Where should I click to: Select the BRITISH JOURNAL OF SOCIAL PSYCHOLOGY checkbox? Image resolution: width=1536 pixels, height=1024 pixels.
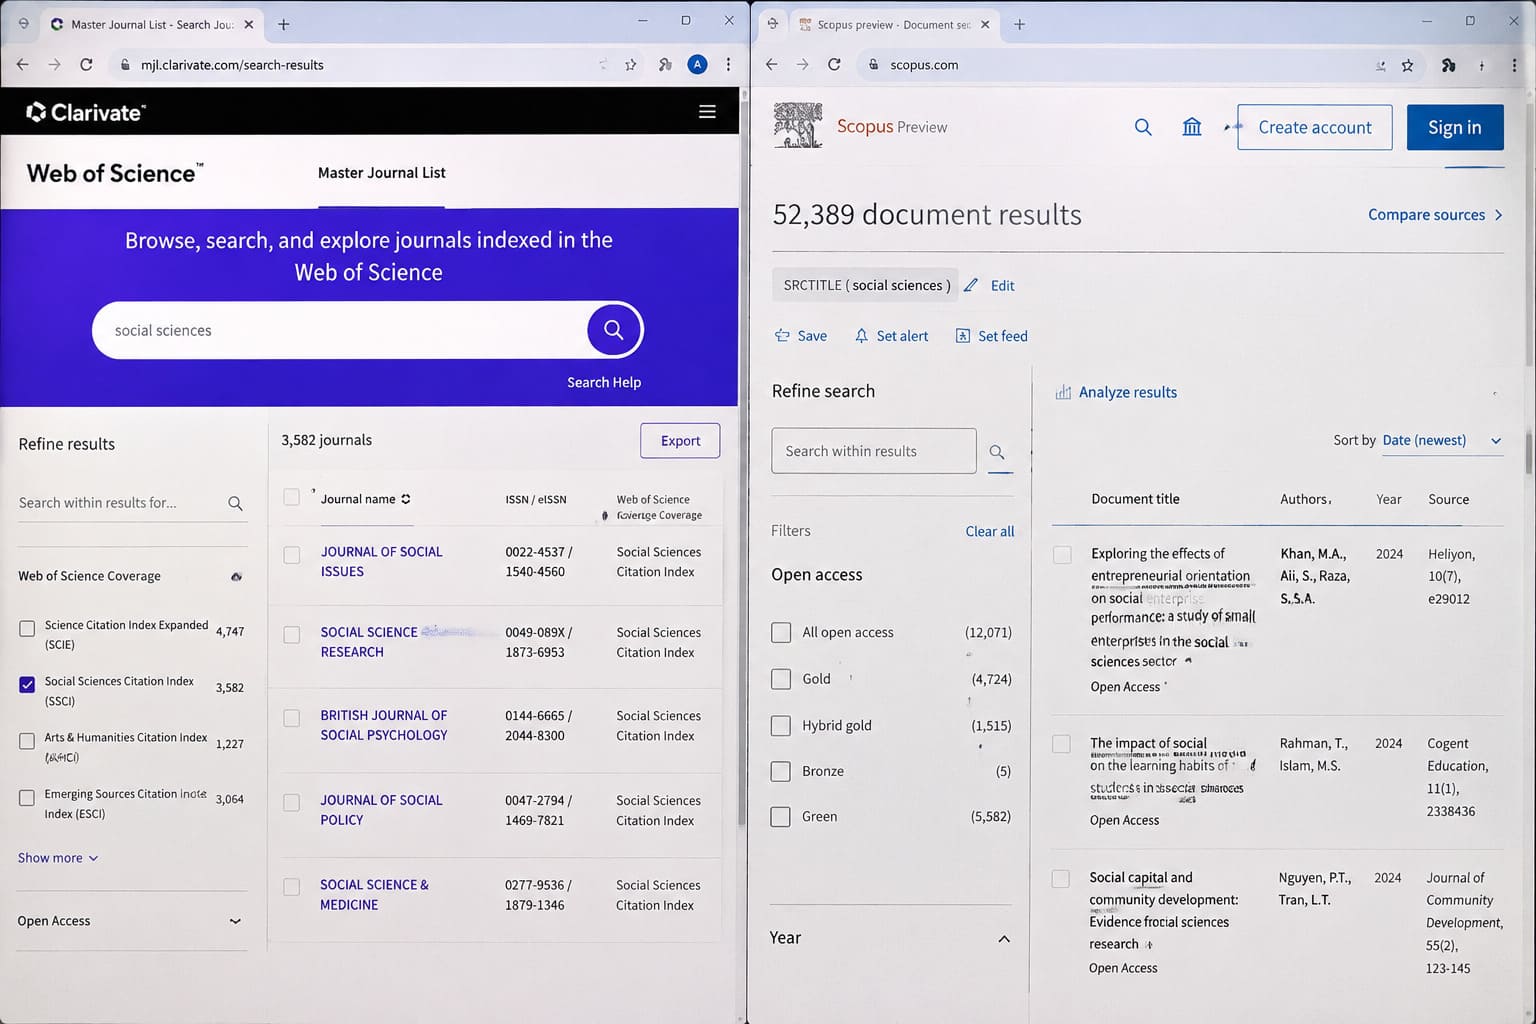[x=291, y=718]
